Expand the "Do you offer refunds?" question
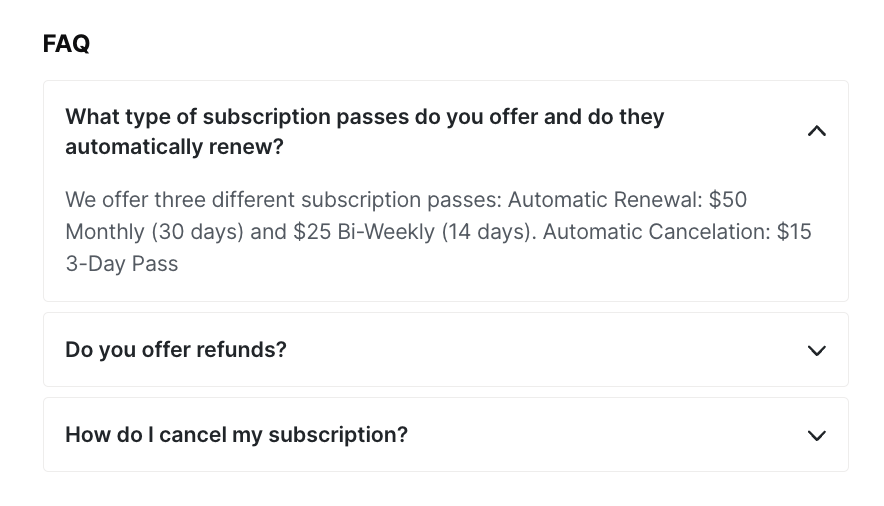 coord(176,350)
